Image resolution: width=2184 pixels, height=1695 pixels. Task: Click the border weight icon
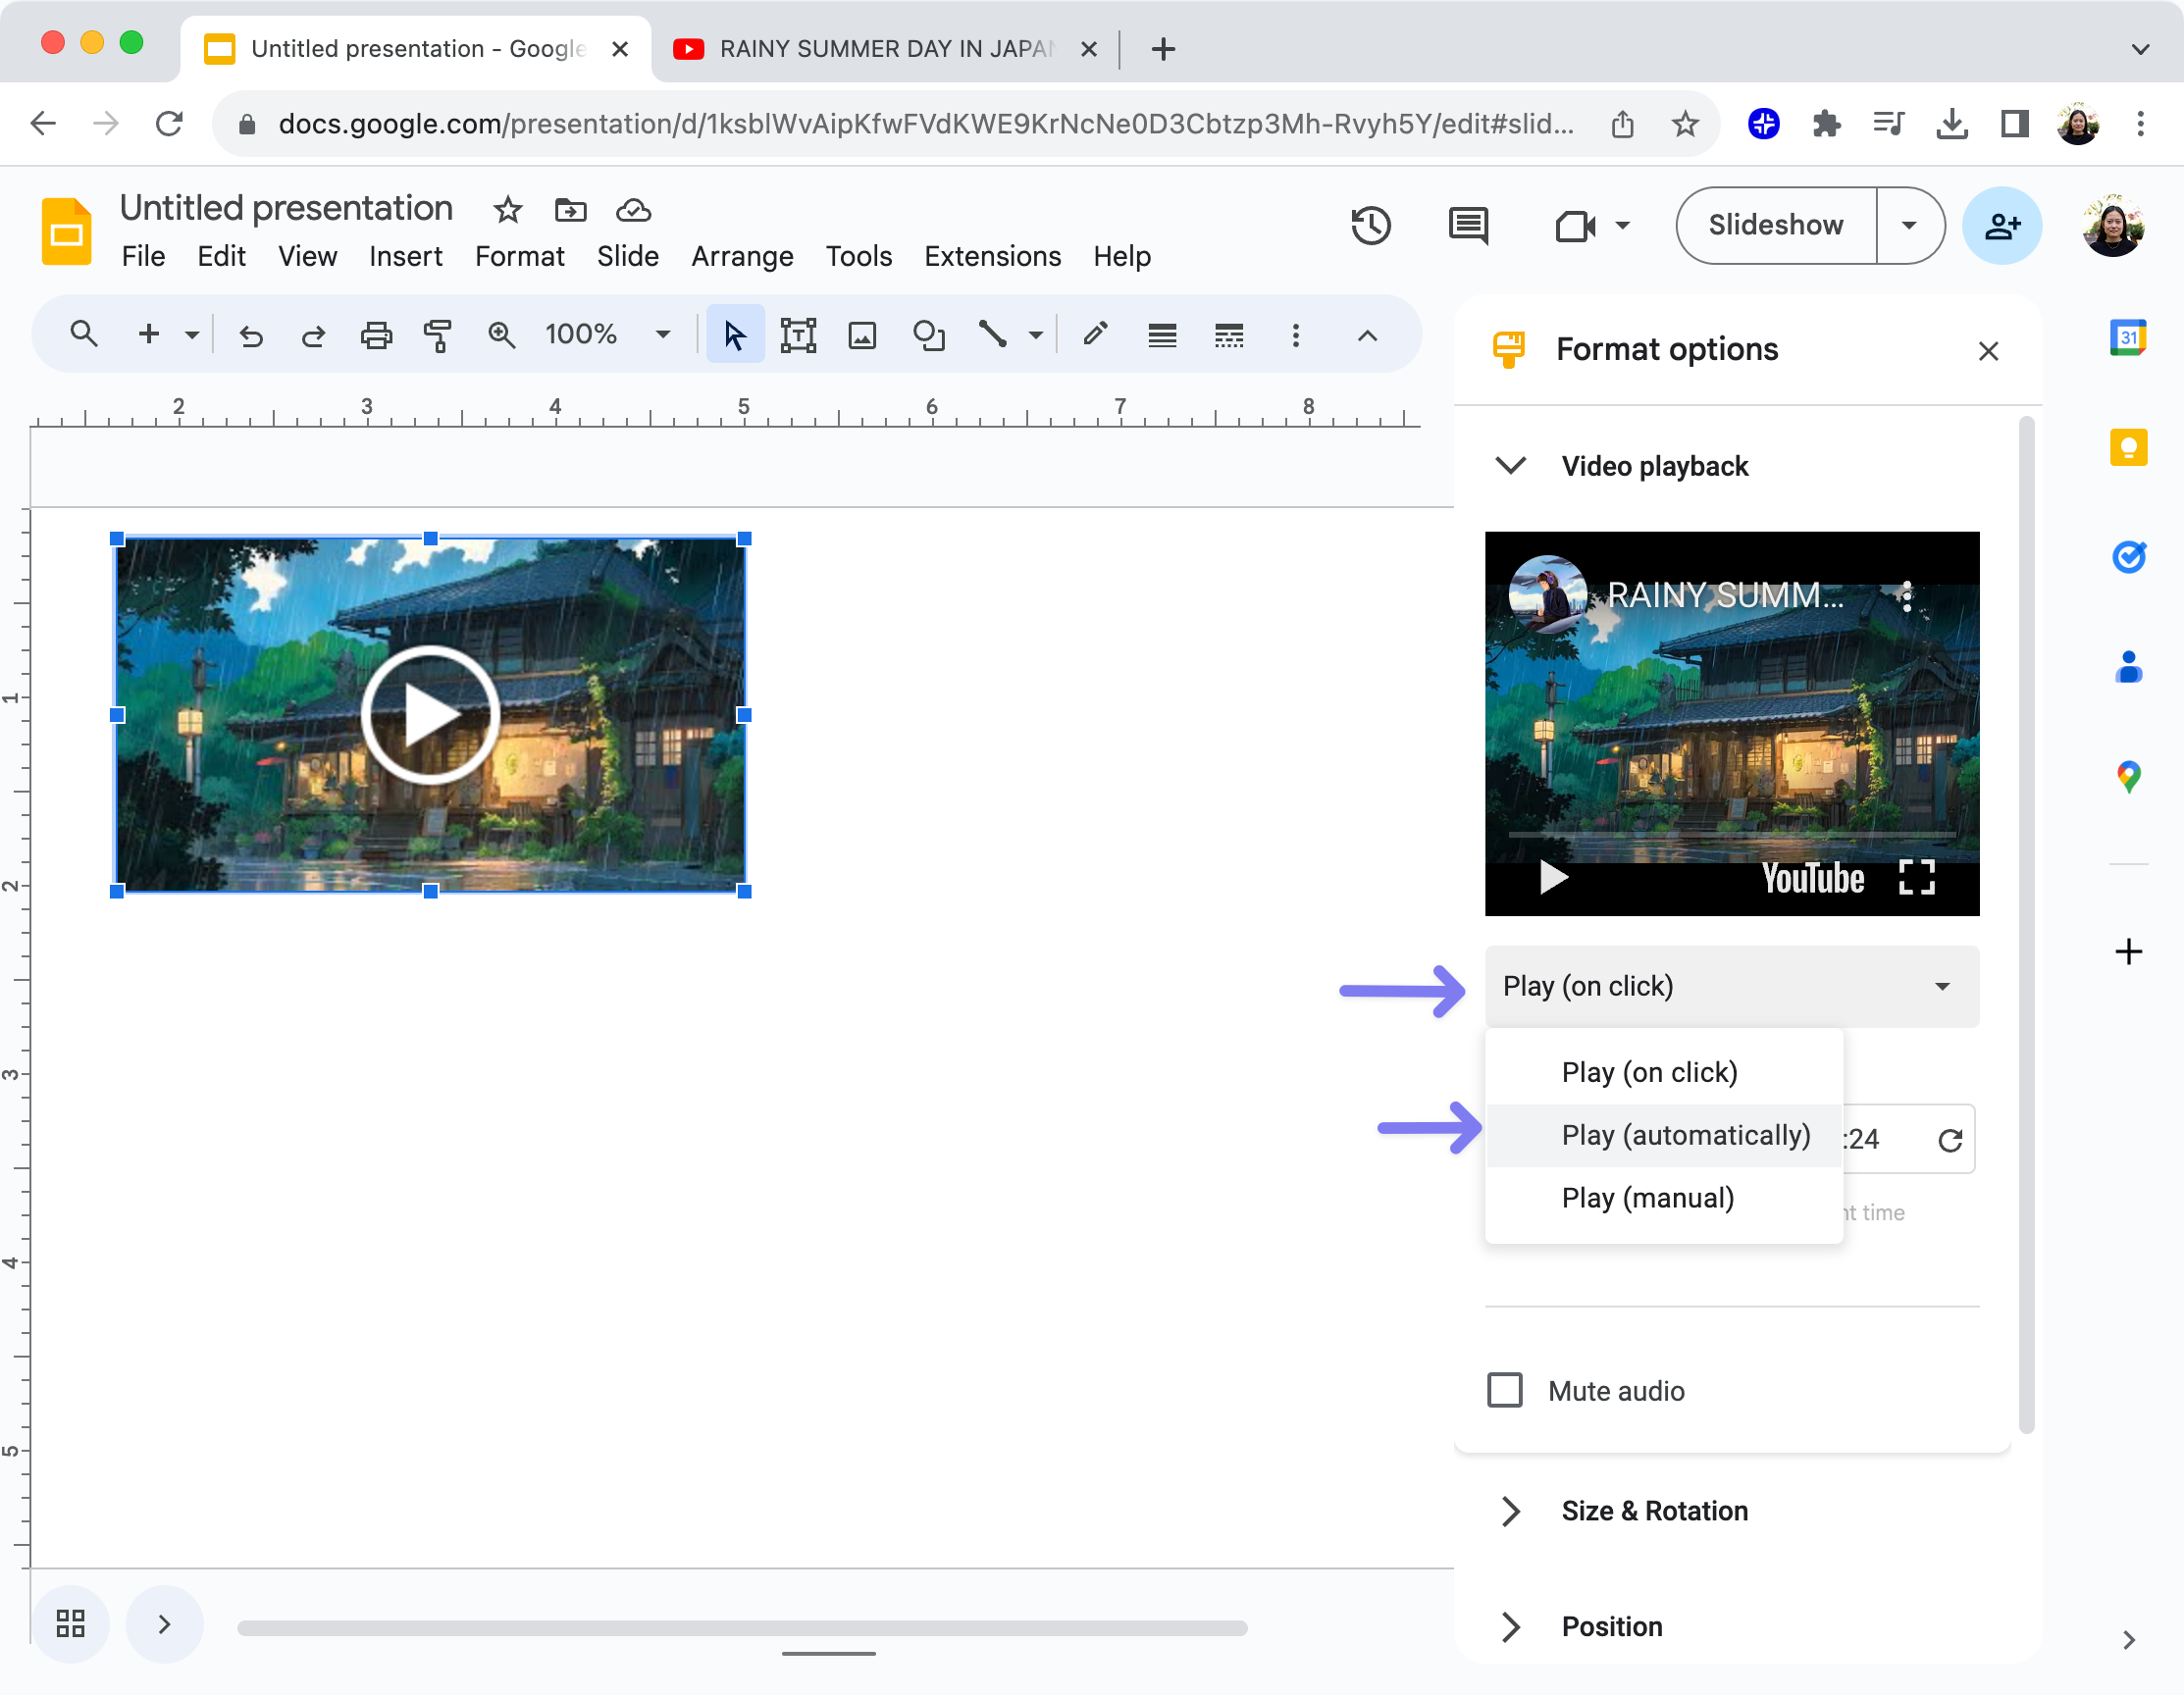(1162, 335)
